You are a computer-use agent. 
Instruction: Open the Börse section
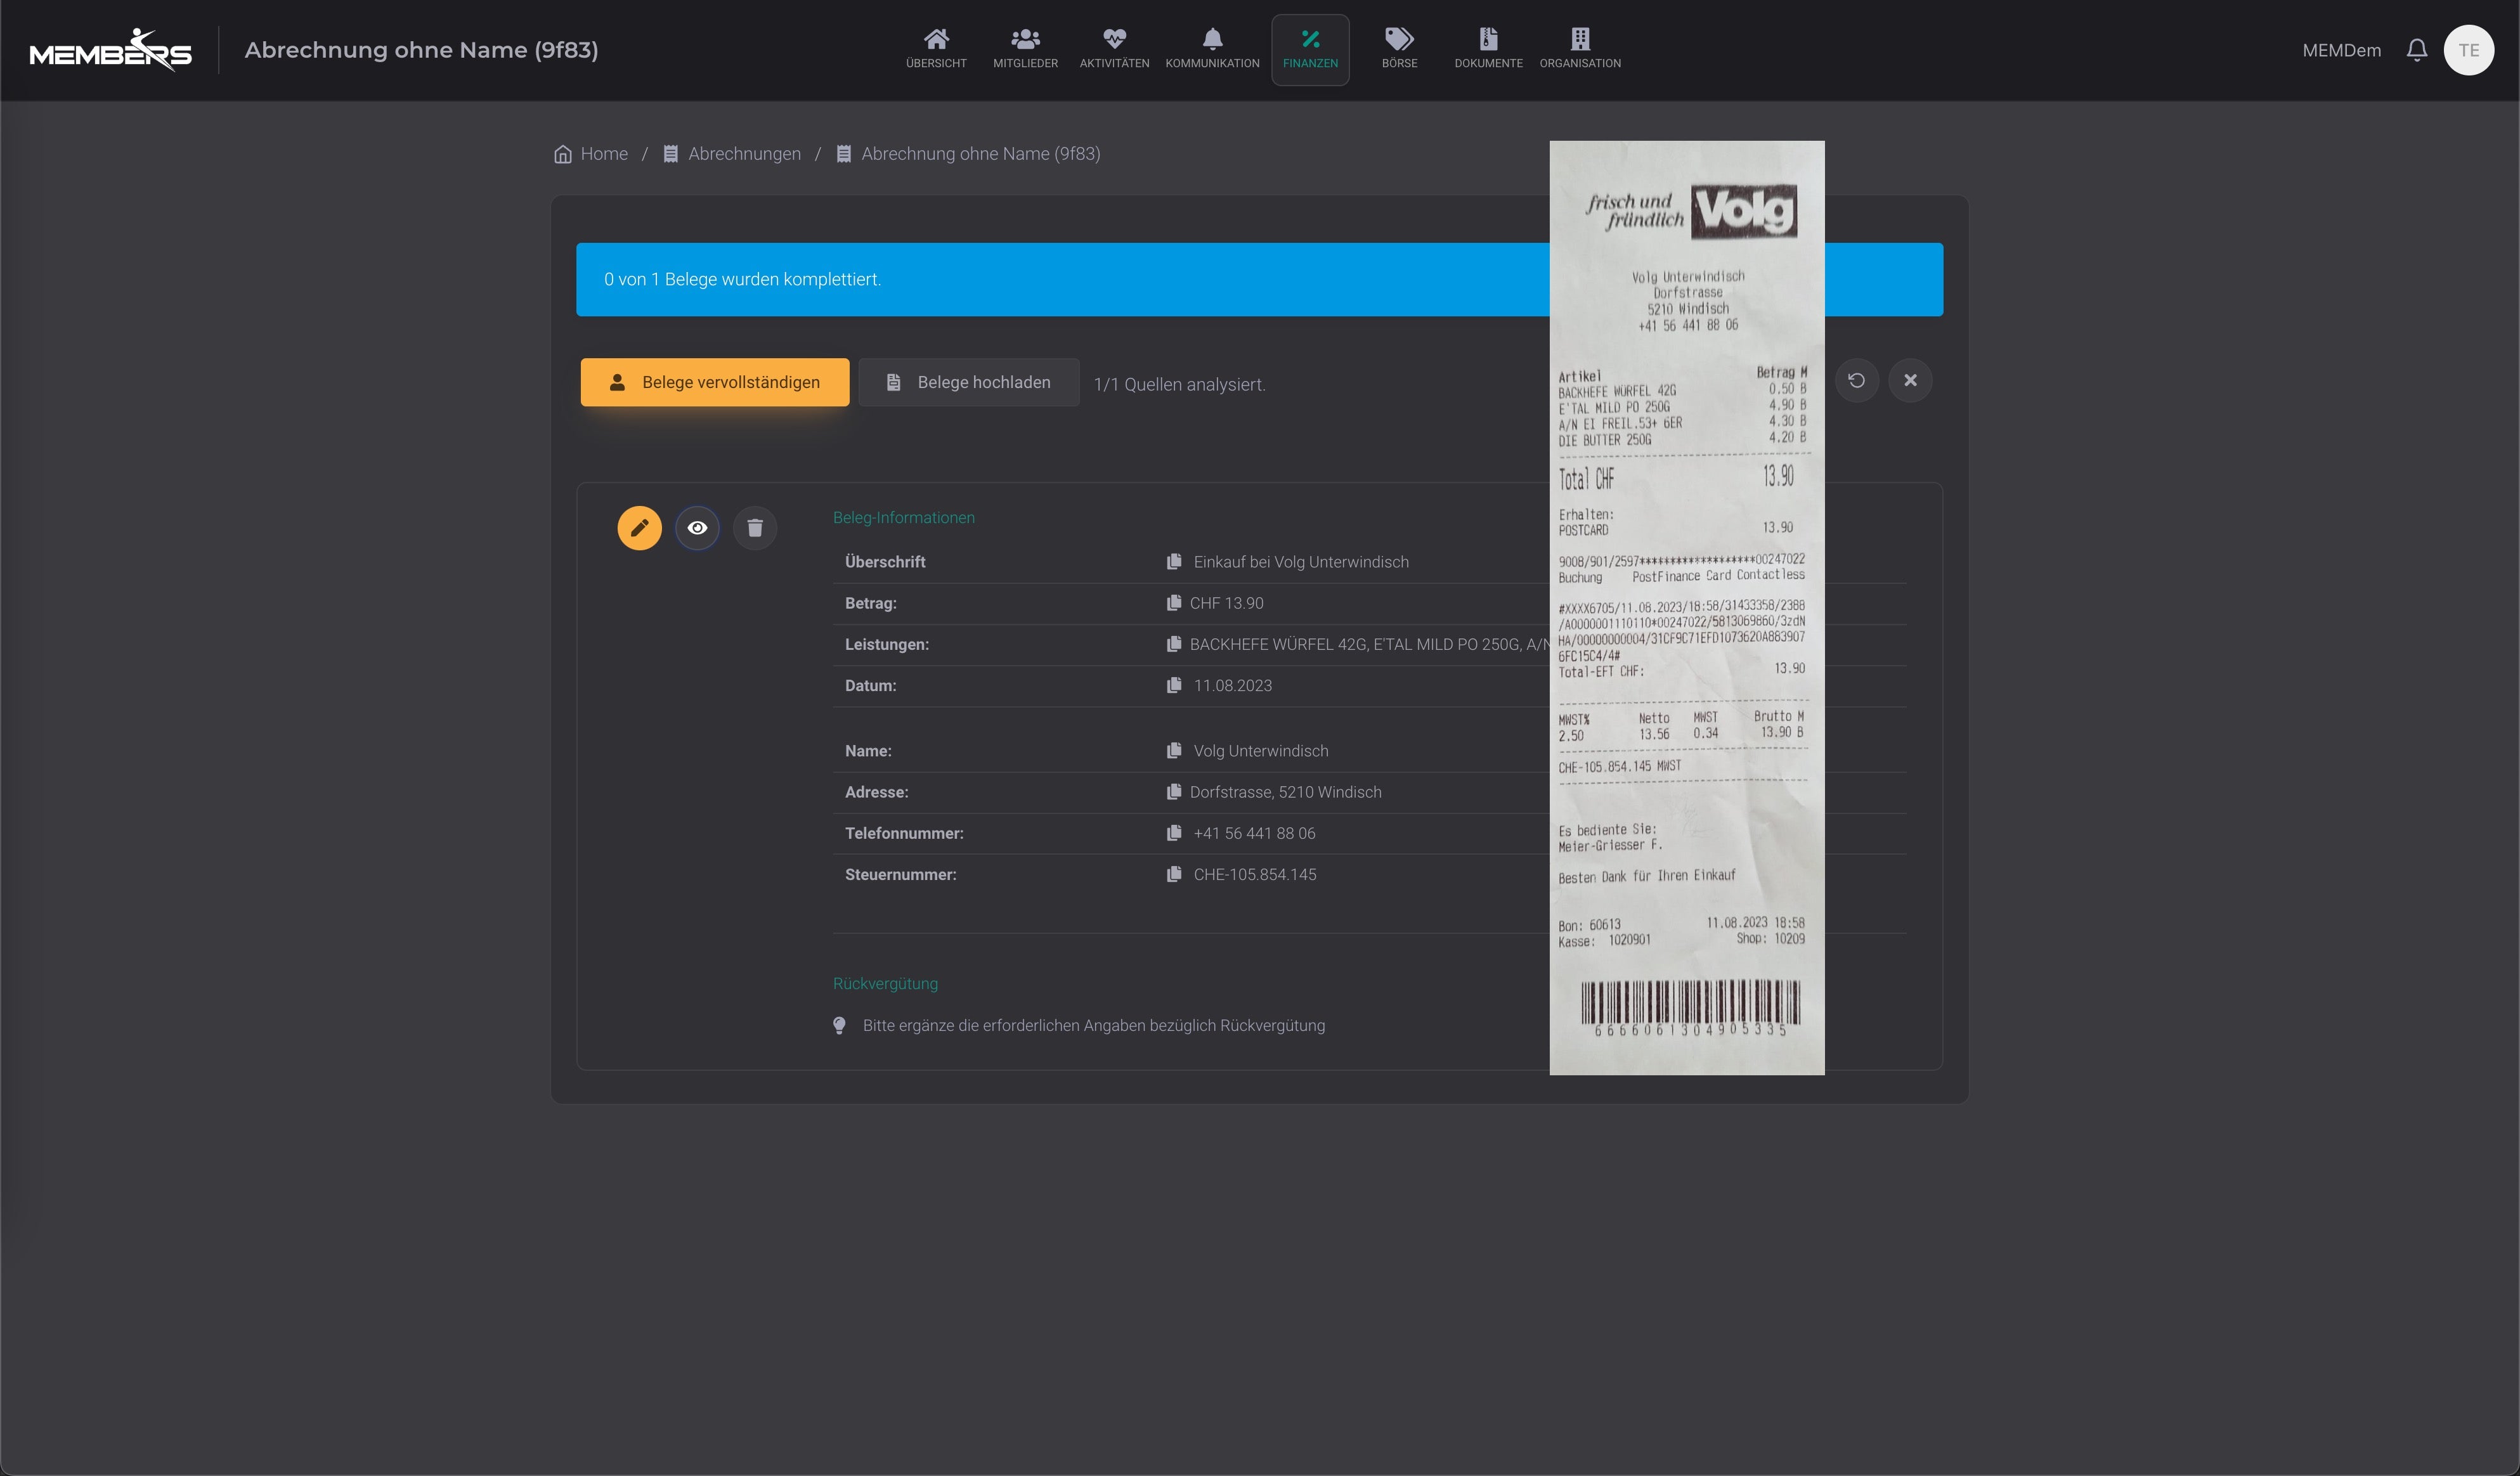1399,49
